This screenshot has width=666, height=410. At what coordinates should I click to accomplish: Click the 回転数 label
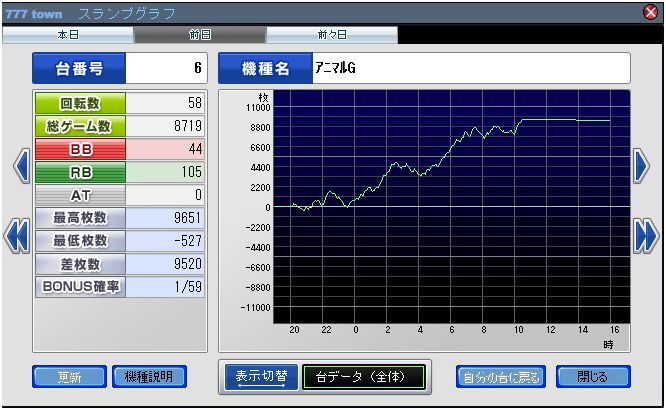pyautogui.click(x=80, y=103)
